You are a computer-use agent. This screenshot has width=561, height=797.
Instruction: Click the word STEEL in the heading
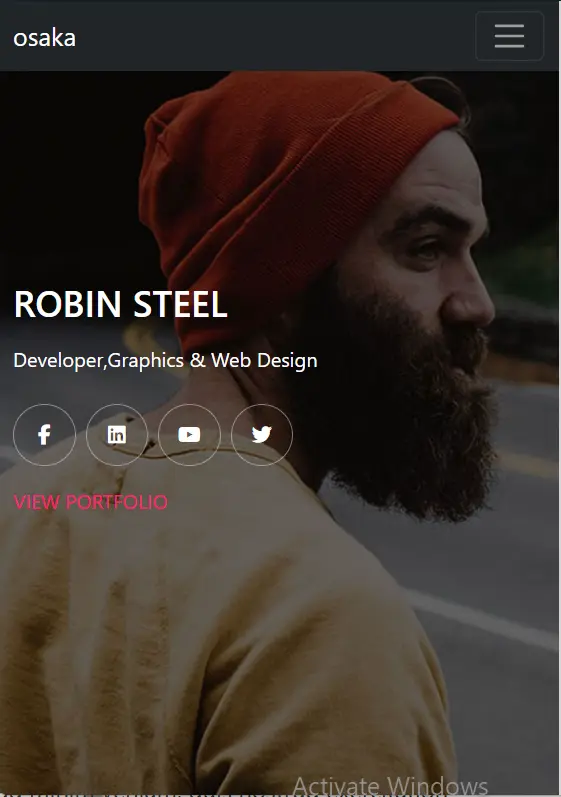[x=180, y=304]
